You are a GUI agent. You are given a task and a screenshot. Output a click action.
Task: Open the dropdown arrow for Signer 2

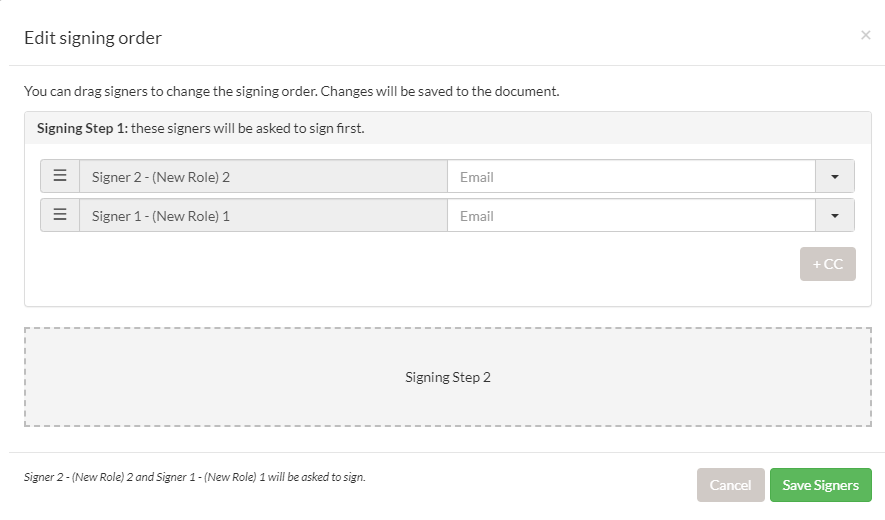click(x=835, y=176)
